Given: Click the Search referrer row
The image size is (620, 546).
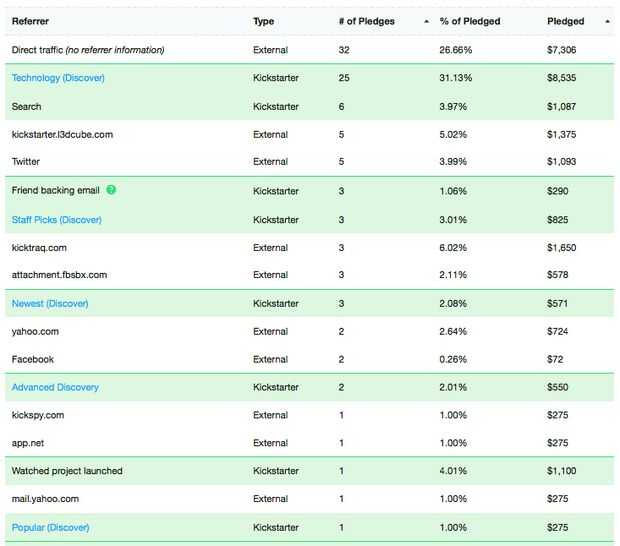Looking at the screenshot, I should point(27,106).
